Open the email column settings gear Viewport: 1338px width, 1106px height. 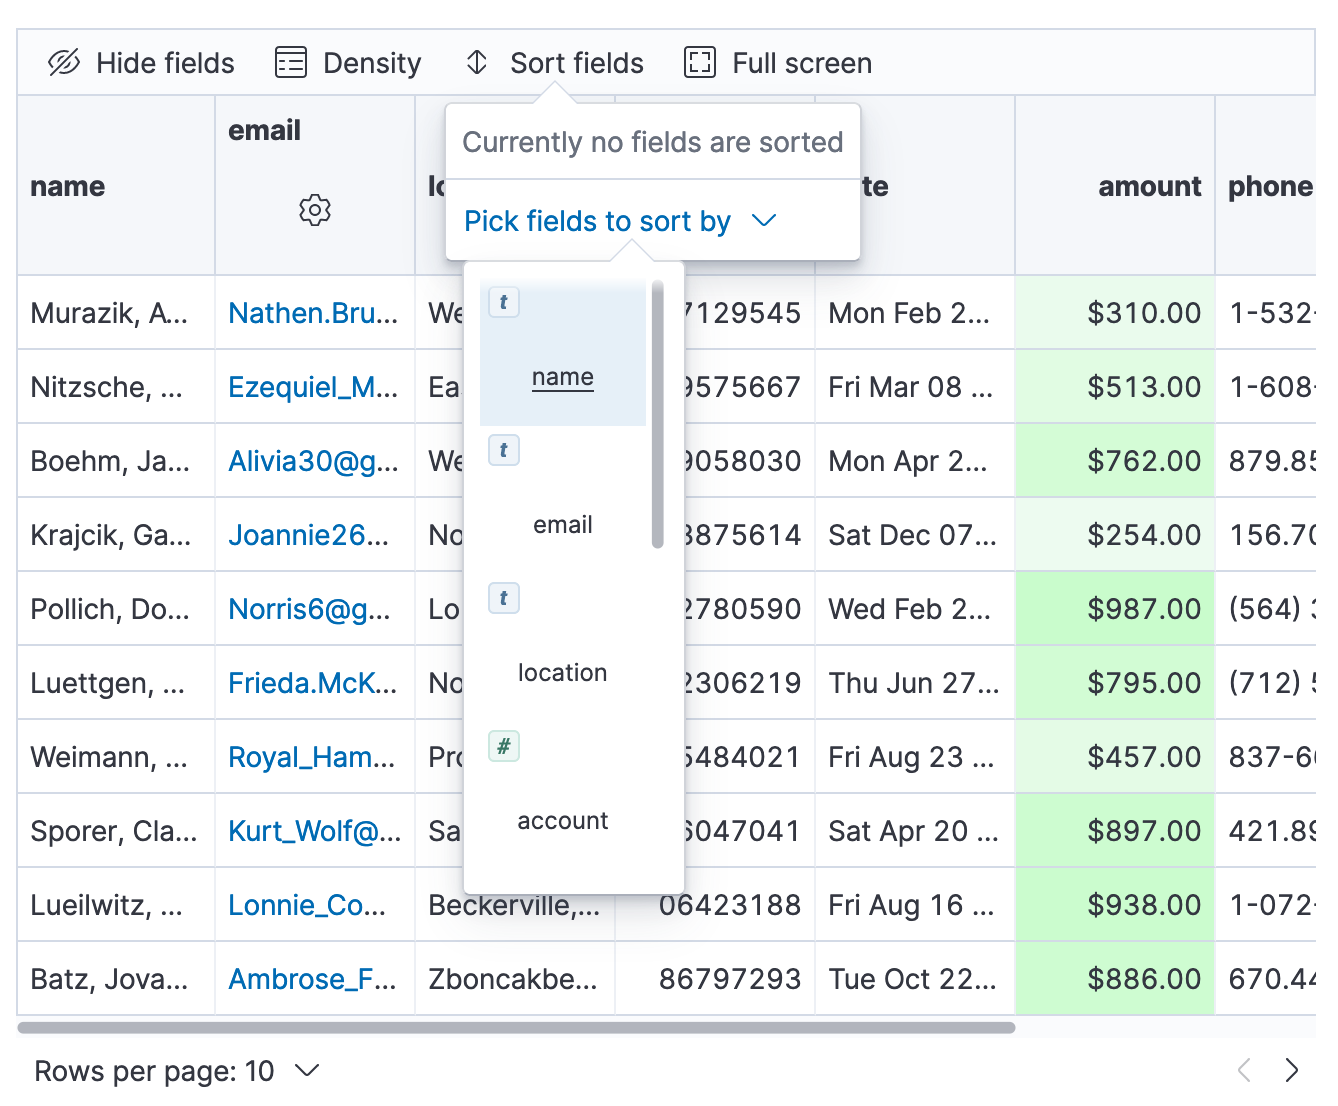(x=315, y=210)
